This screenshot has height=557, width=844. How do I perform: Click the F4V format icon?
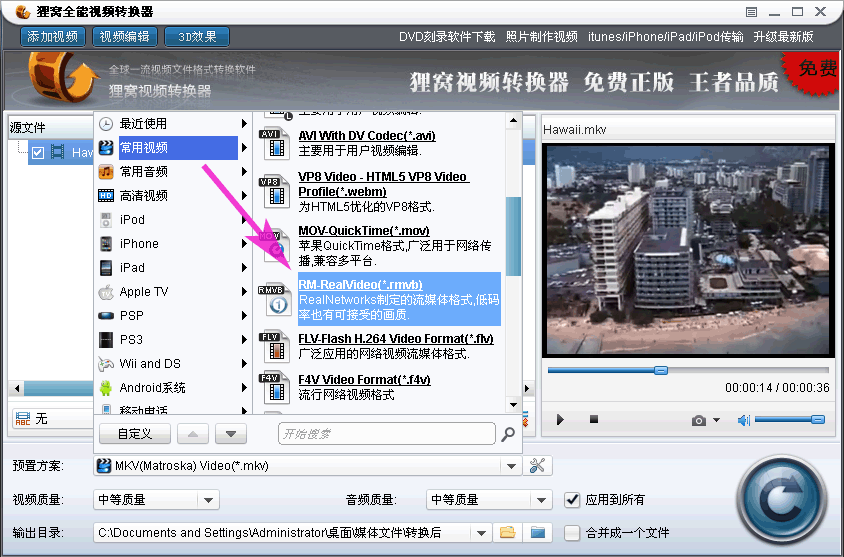(274, 387)
